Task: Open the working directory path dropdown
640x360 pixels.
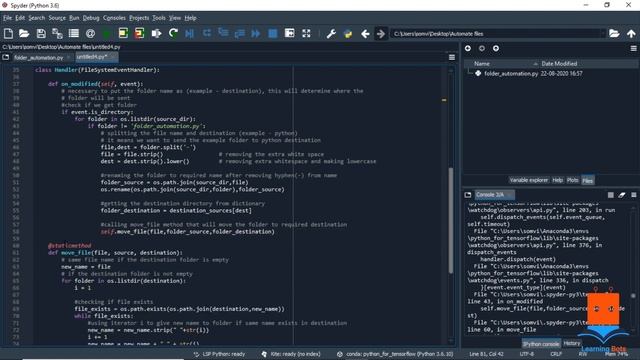Action: click(x=602, y=33)
